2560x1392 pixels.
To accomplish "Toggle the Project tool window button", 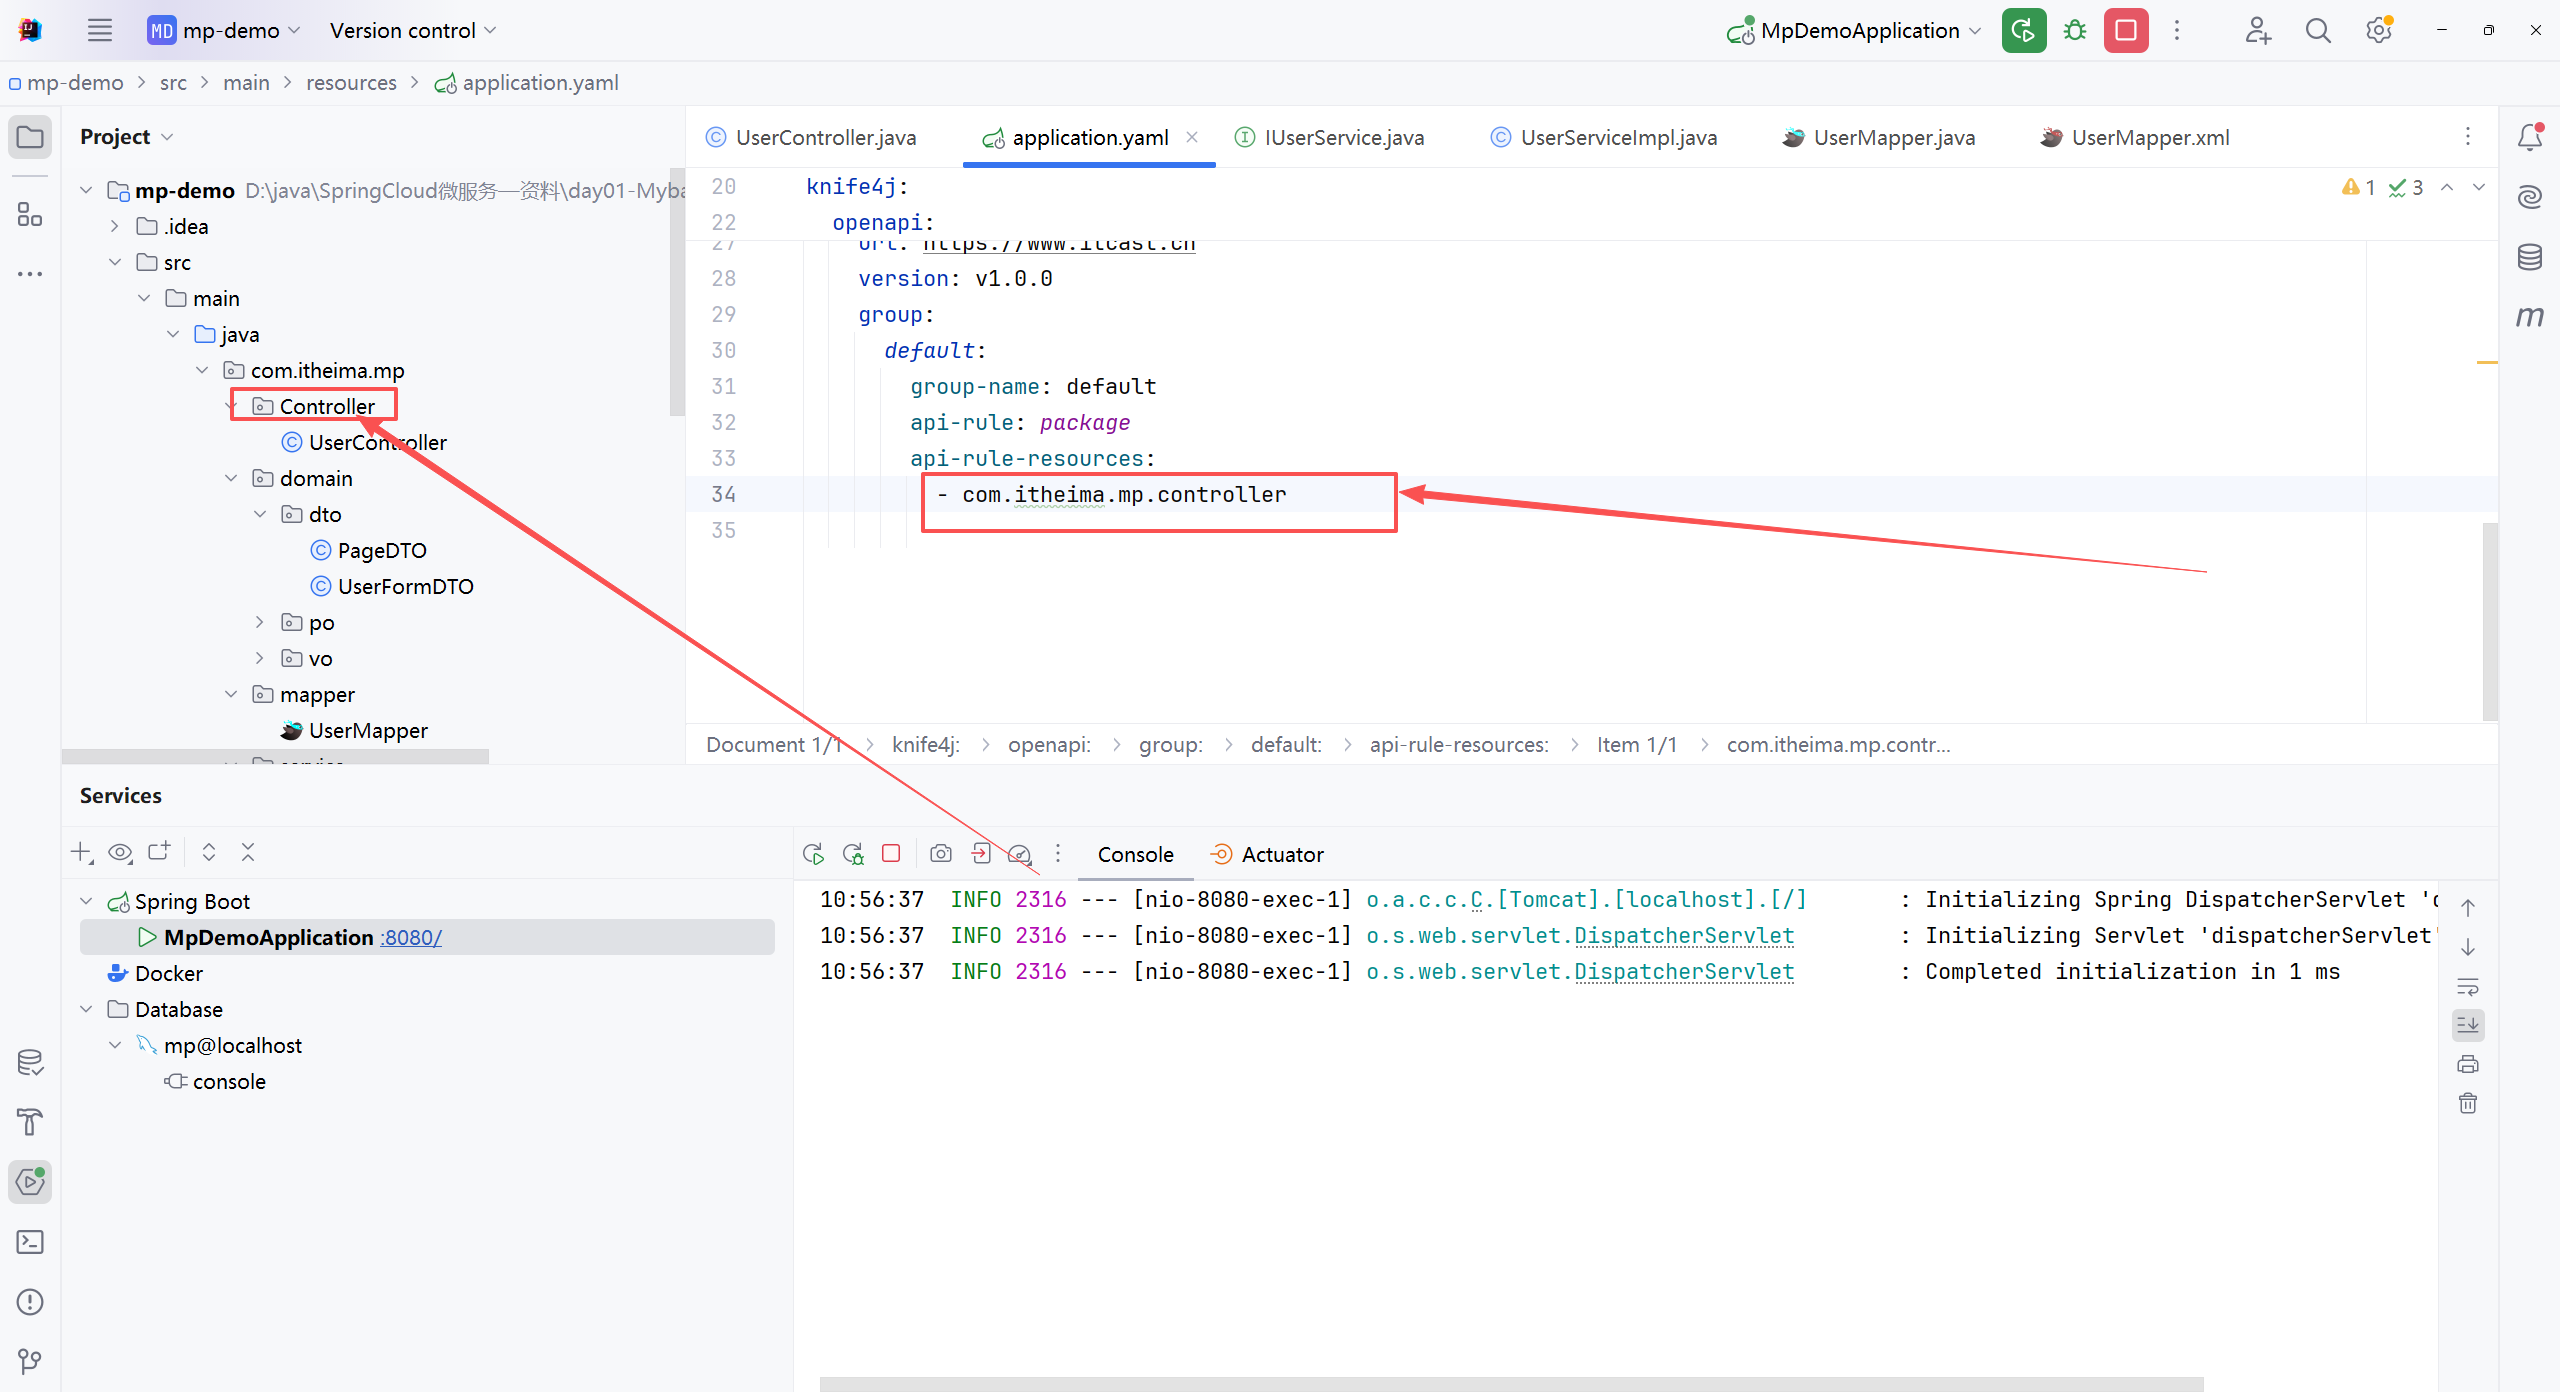I will 30,137.
